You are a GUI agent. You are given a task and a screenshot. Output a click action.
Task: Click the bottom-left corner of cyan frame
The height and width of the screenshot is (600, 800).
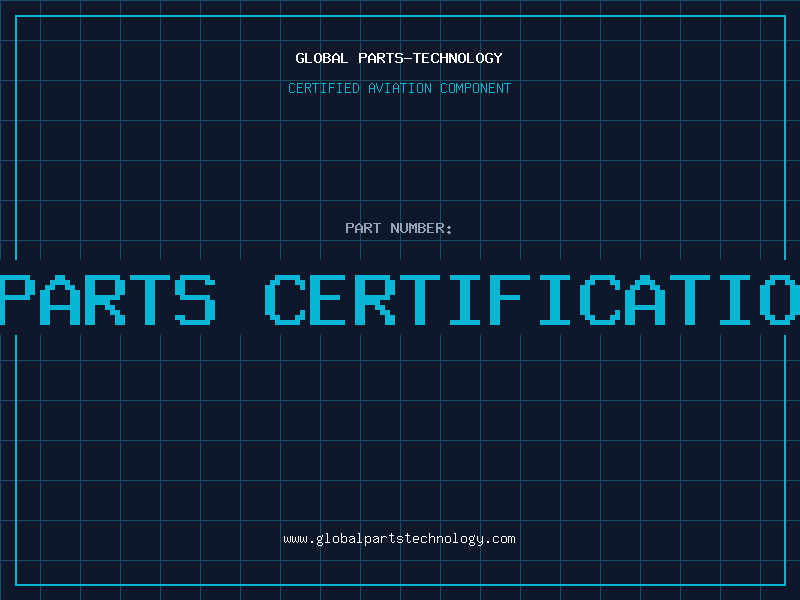16,584
